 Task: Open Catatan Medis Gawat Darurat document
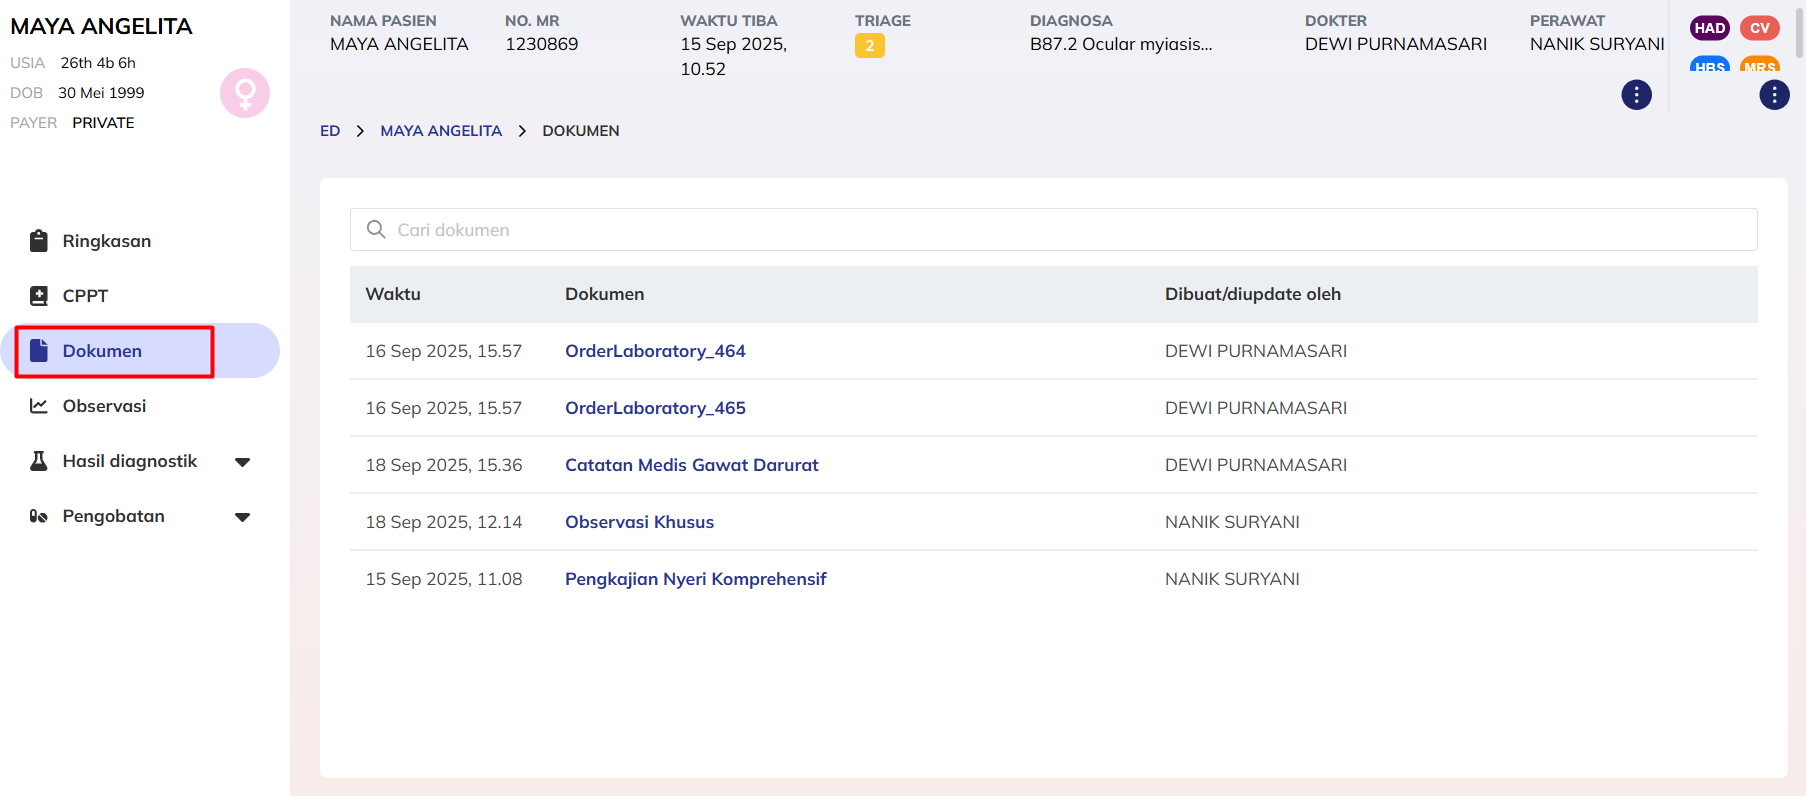tap(691, 465)
